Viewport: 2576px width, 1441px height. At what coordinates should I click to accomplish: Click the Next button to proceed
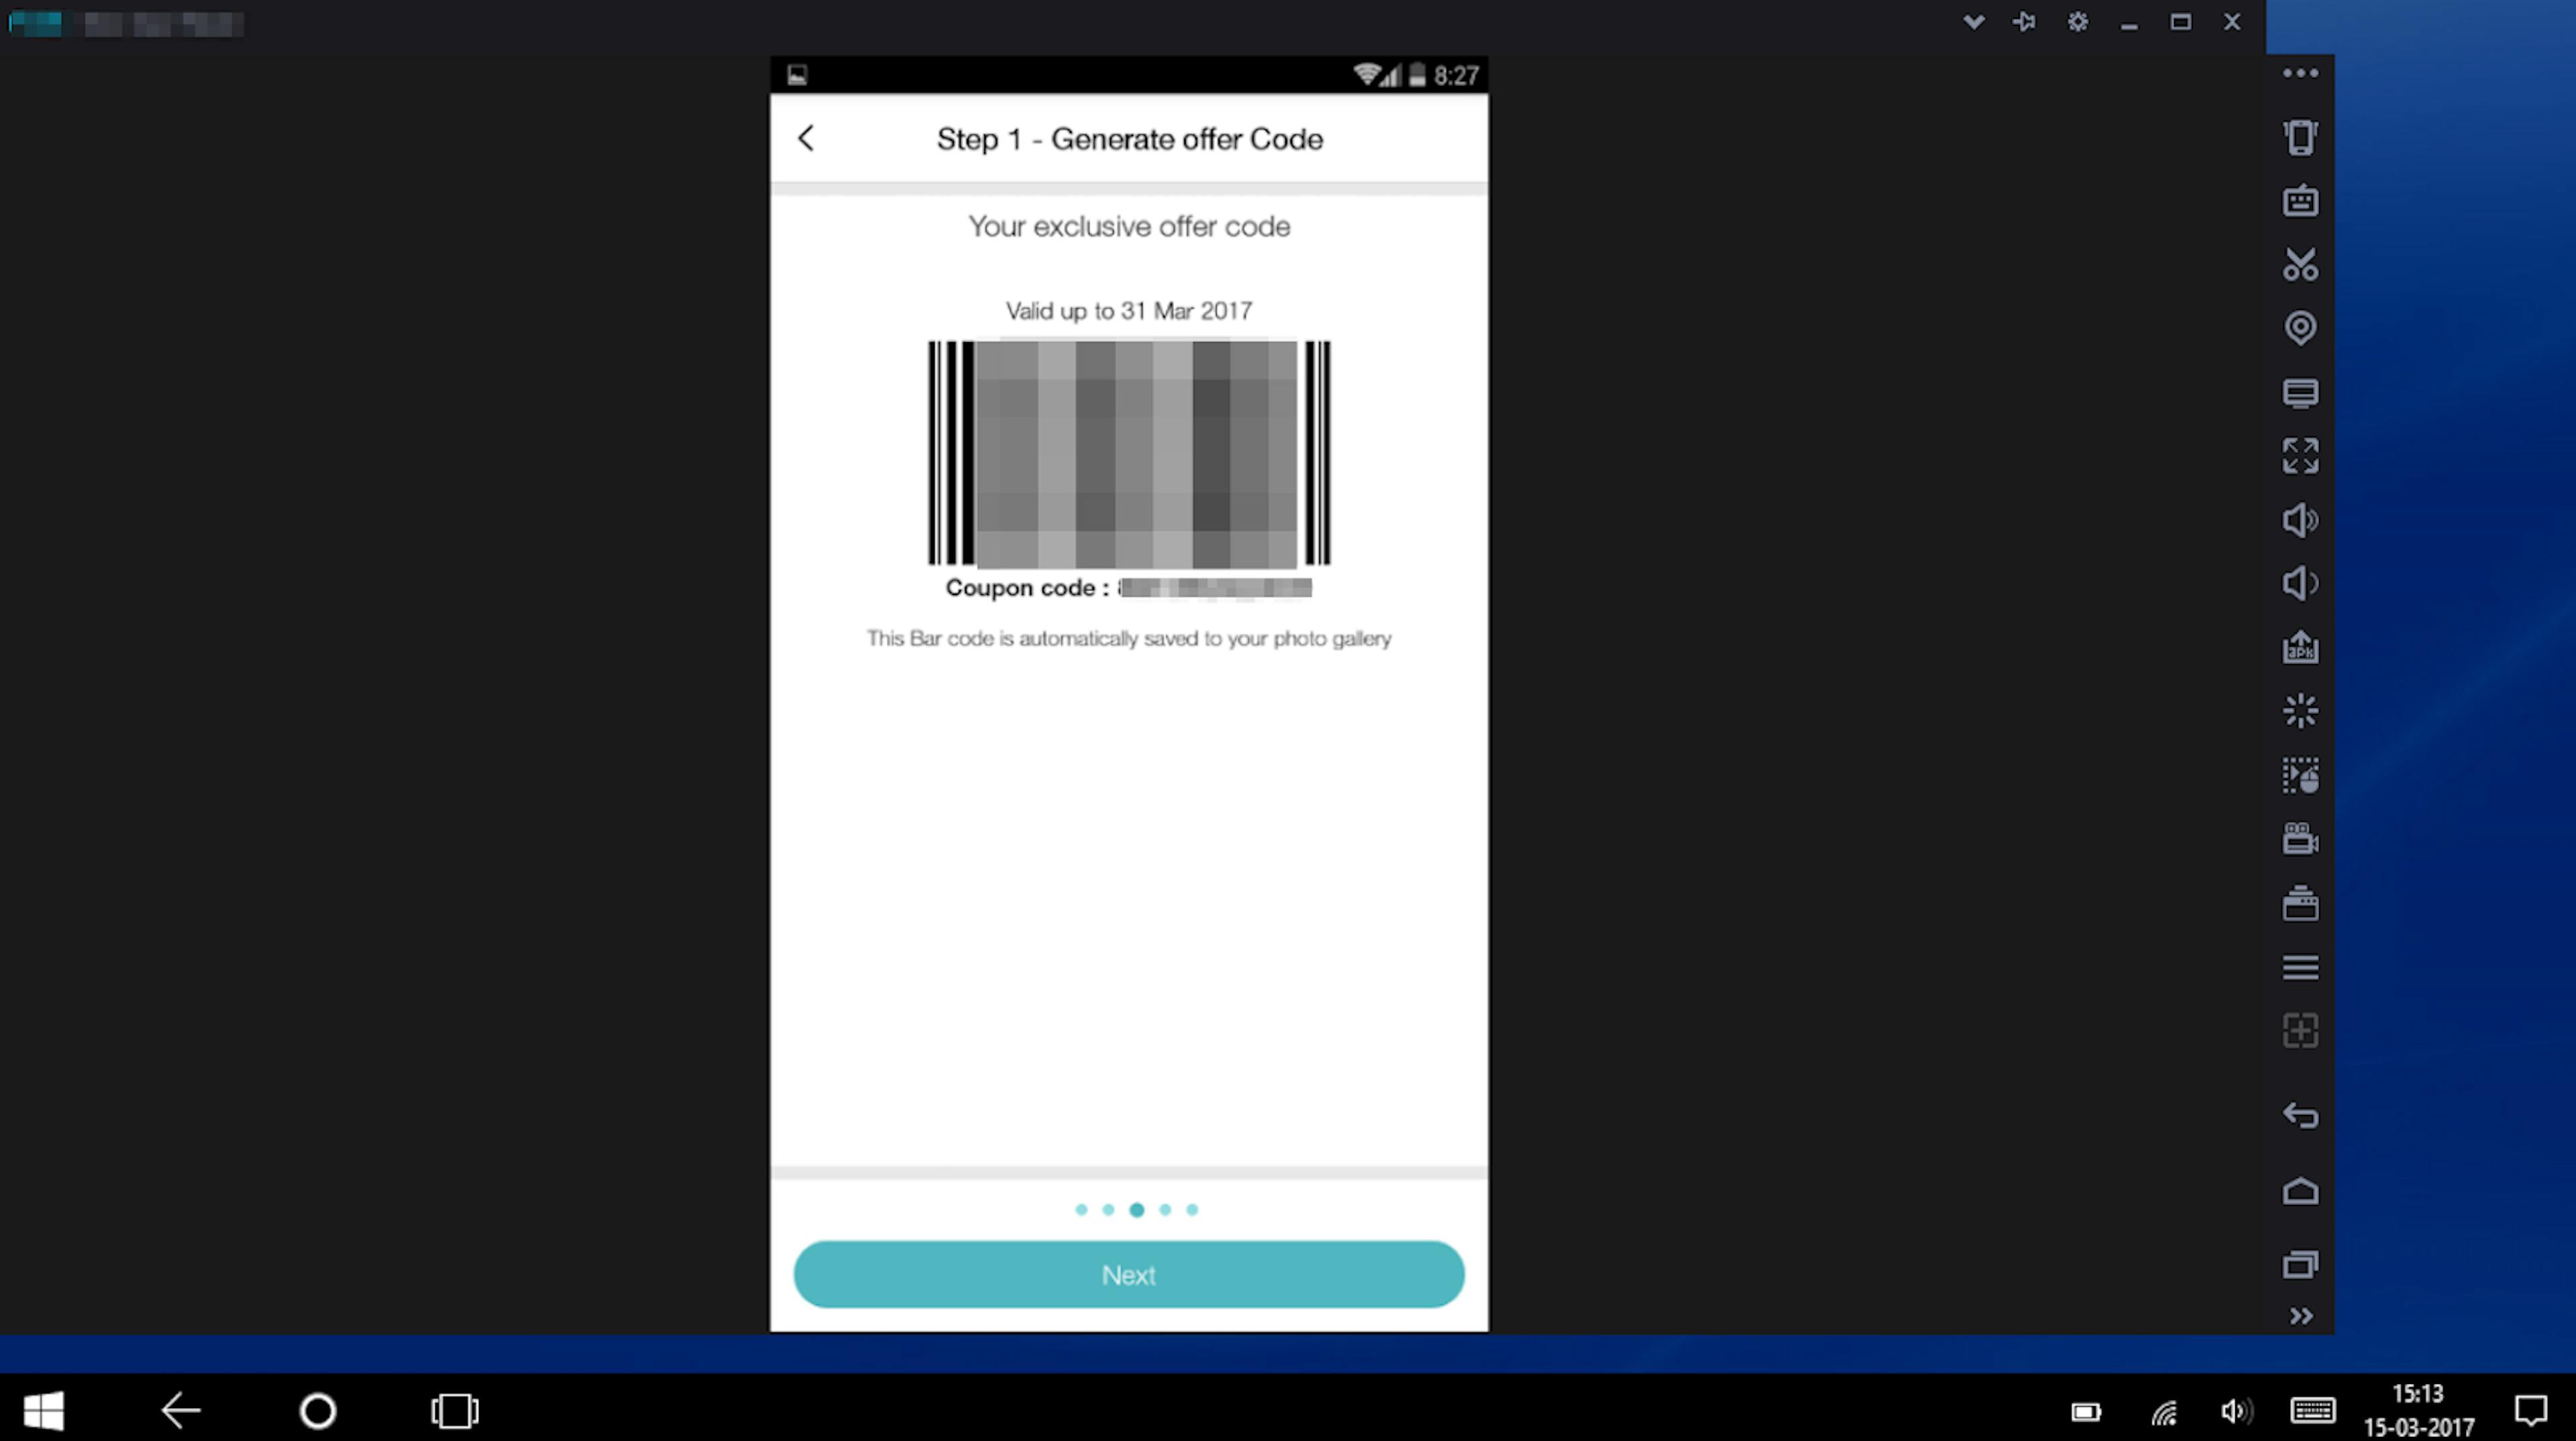pyautogui.click(x=1130, y=1275)
